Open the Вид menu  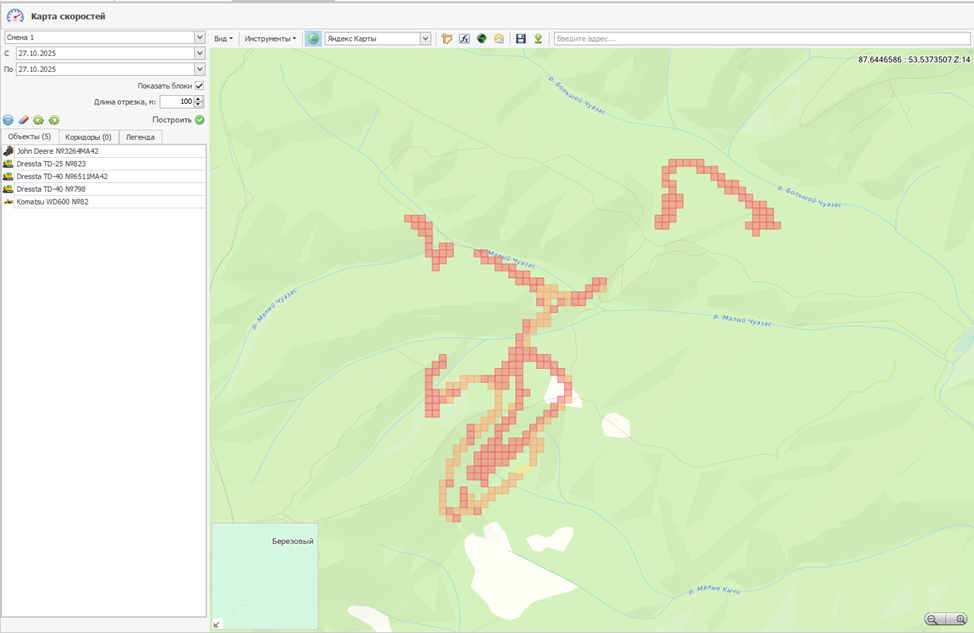(x=223, y=38)
